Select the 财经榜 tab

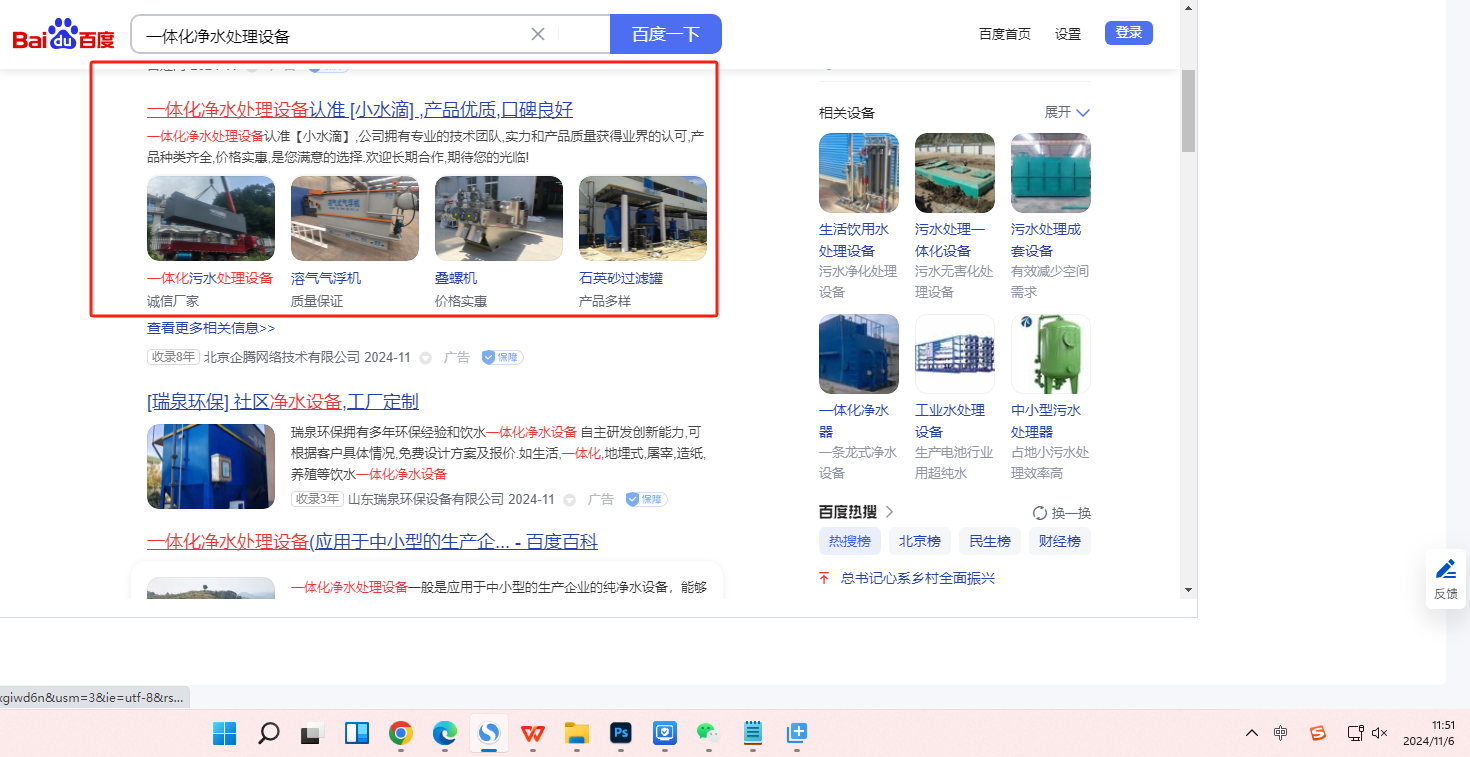(x=1059, y=541)
